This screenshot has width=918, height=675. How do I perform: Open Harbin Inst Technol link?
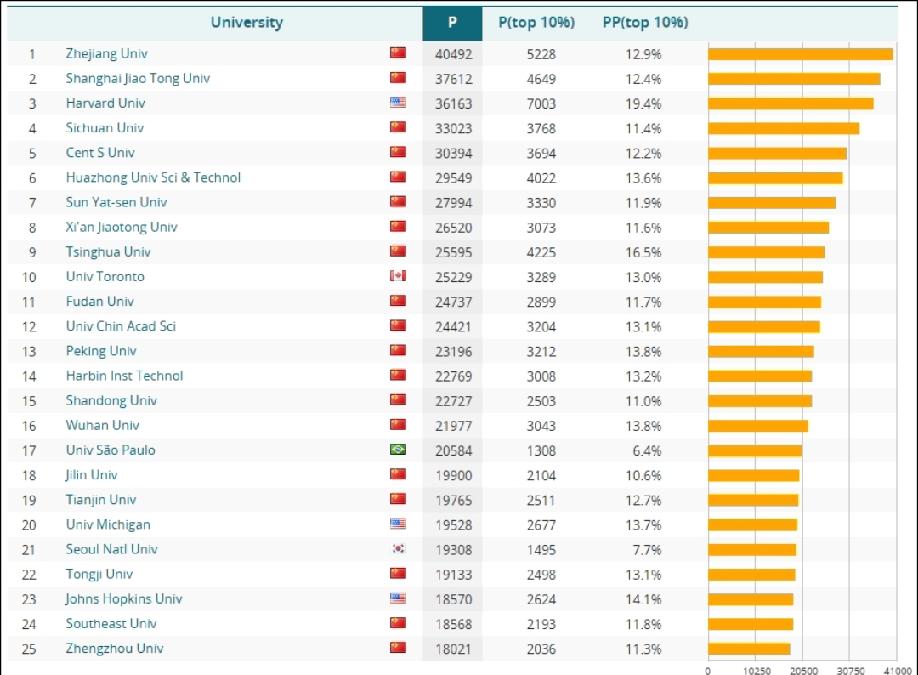pyautogui.click(x=125, y=376)
